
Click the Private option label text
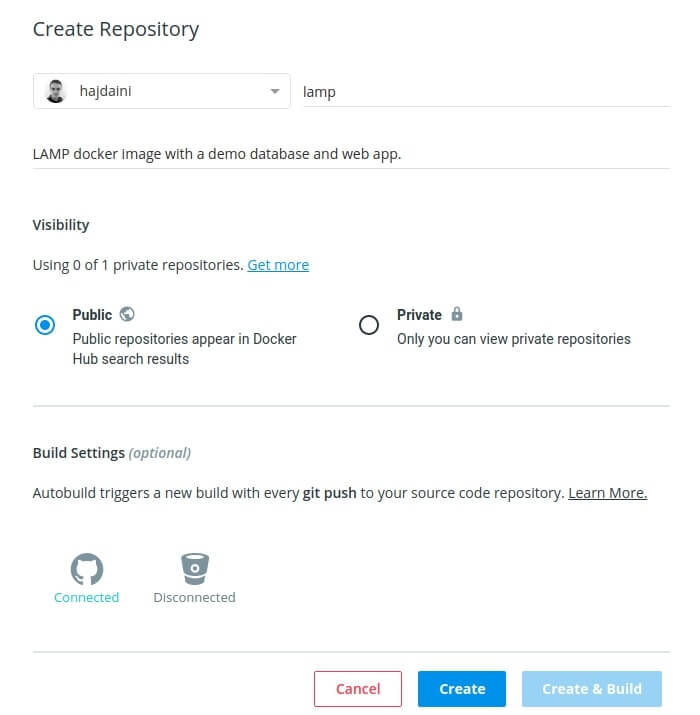[x=419, y=315]
